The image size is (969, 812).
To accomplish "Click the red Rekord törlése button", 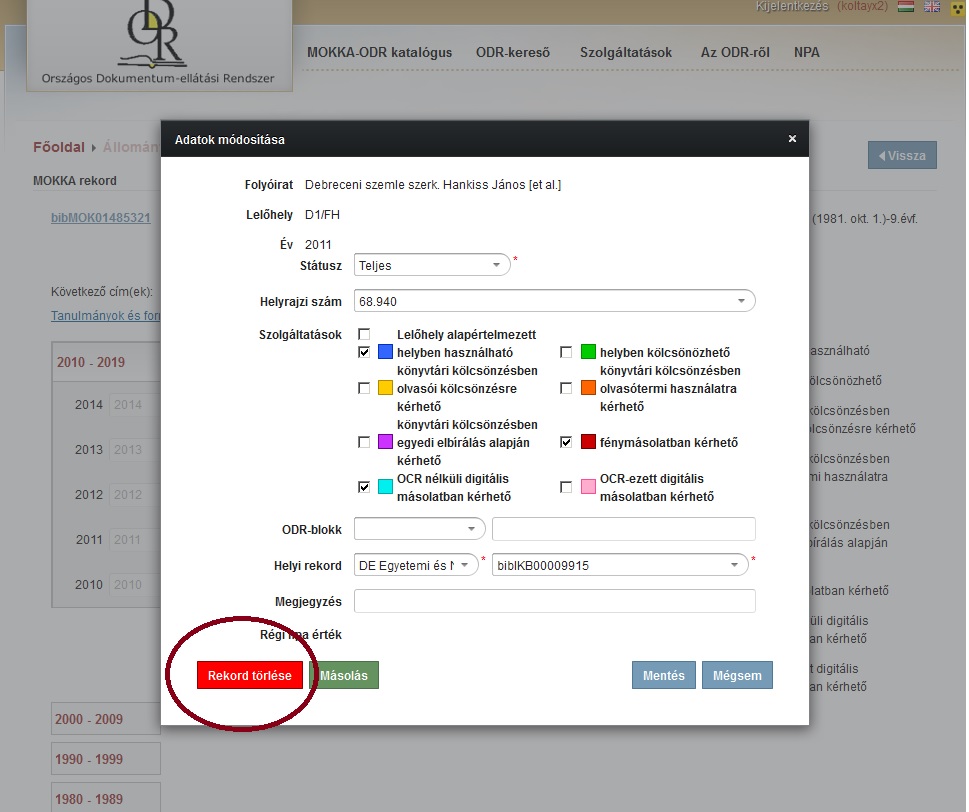I will pyautogui.click(x=249, y=676).
